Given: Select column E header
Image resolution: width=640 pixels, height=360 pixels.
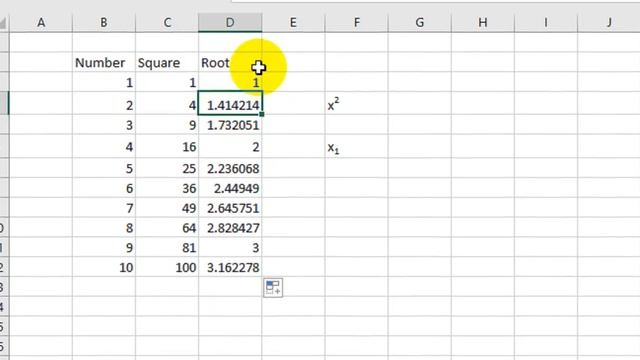Looking at the screenshot, I should click(x=293, y=22).
